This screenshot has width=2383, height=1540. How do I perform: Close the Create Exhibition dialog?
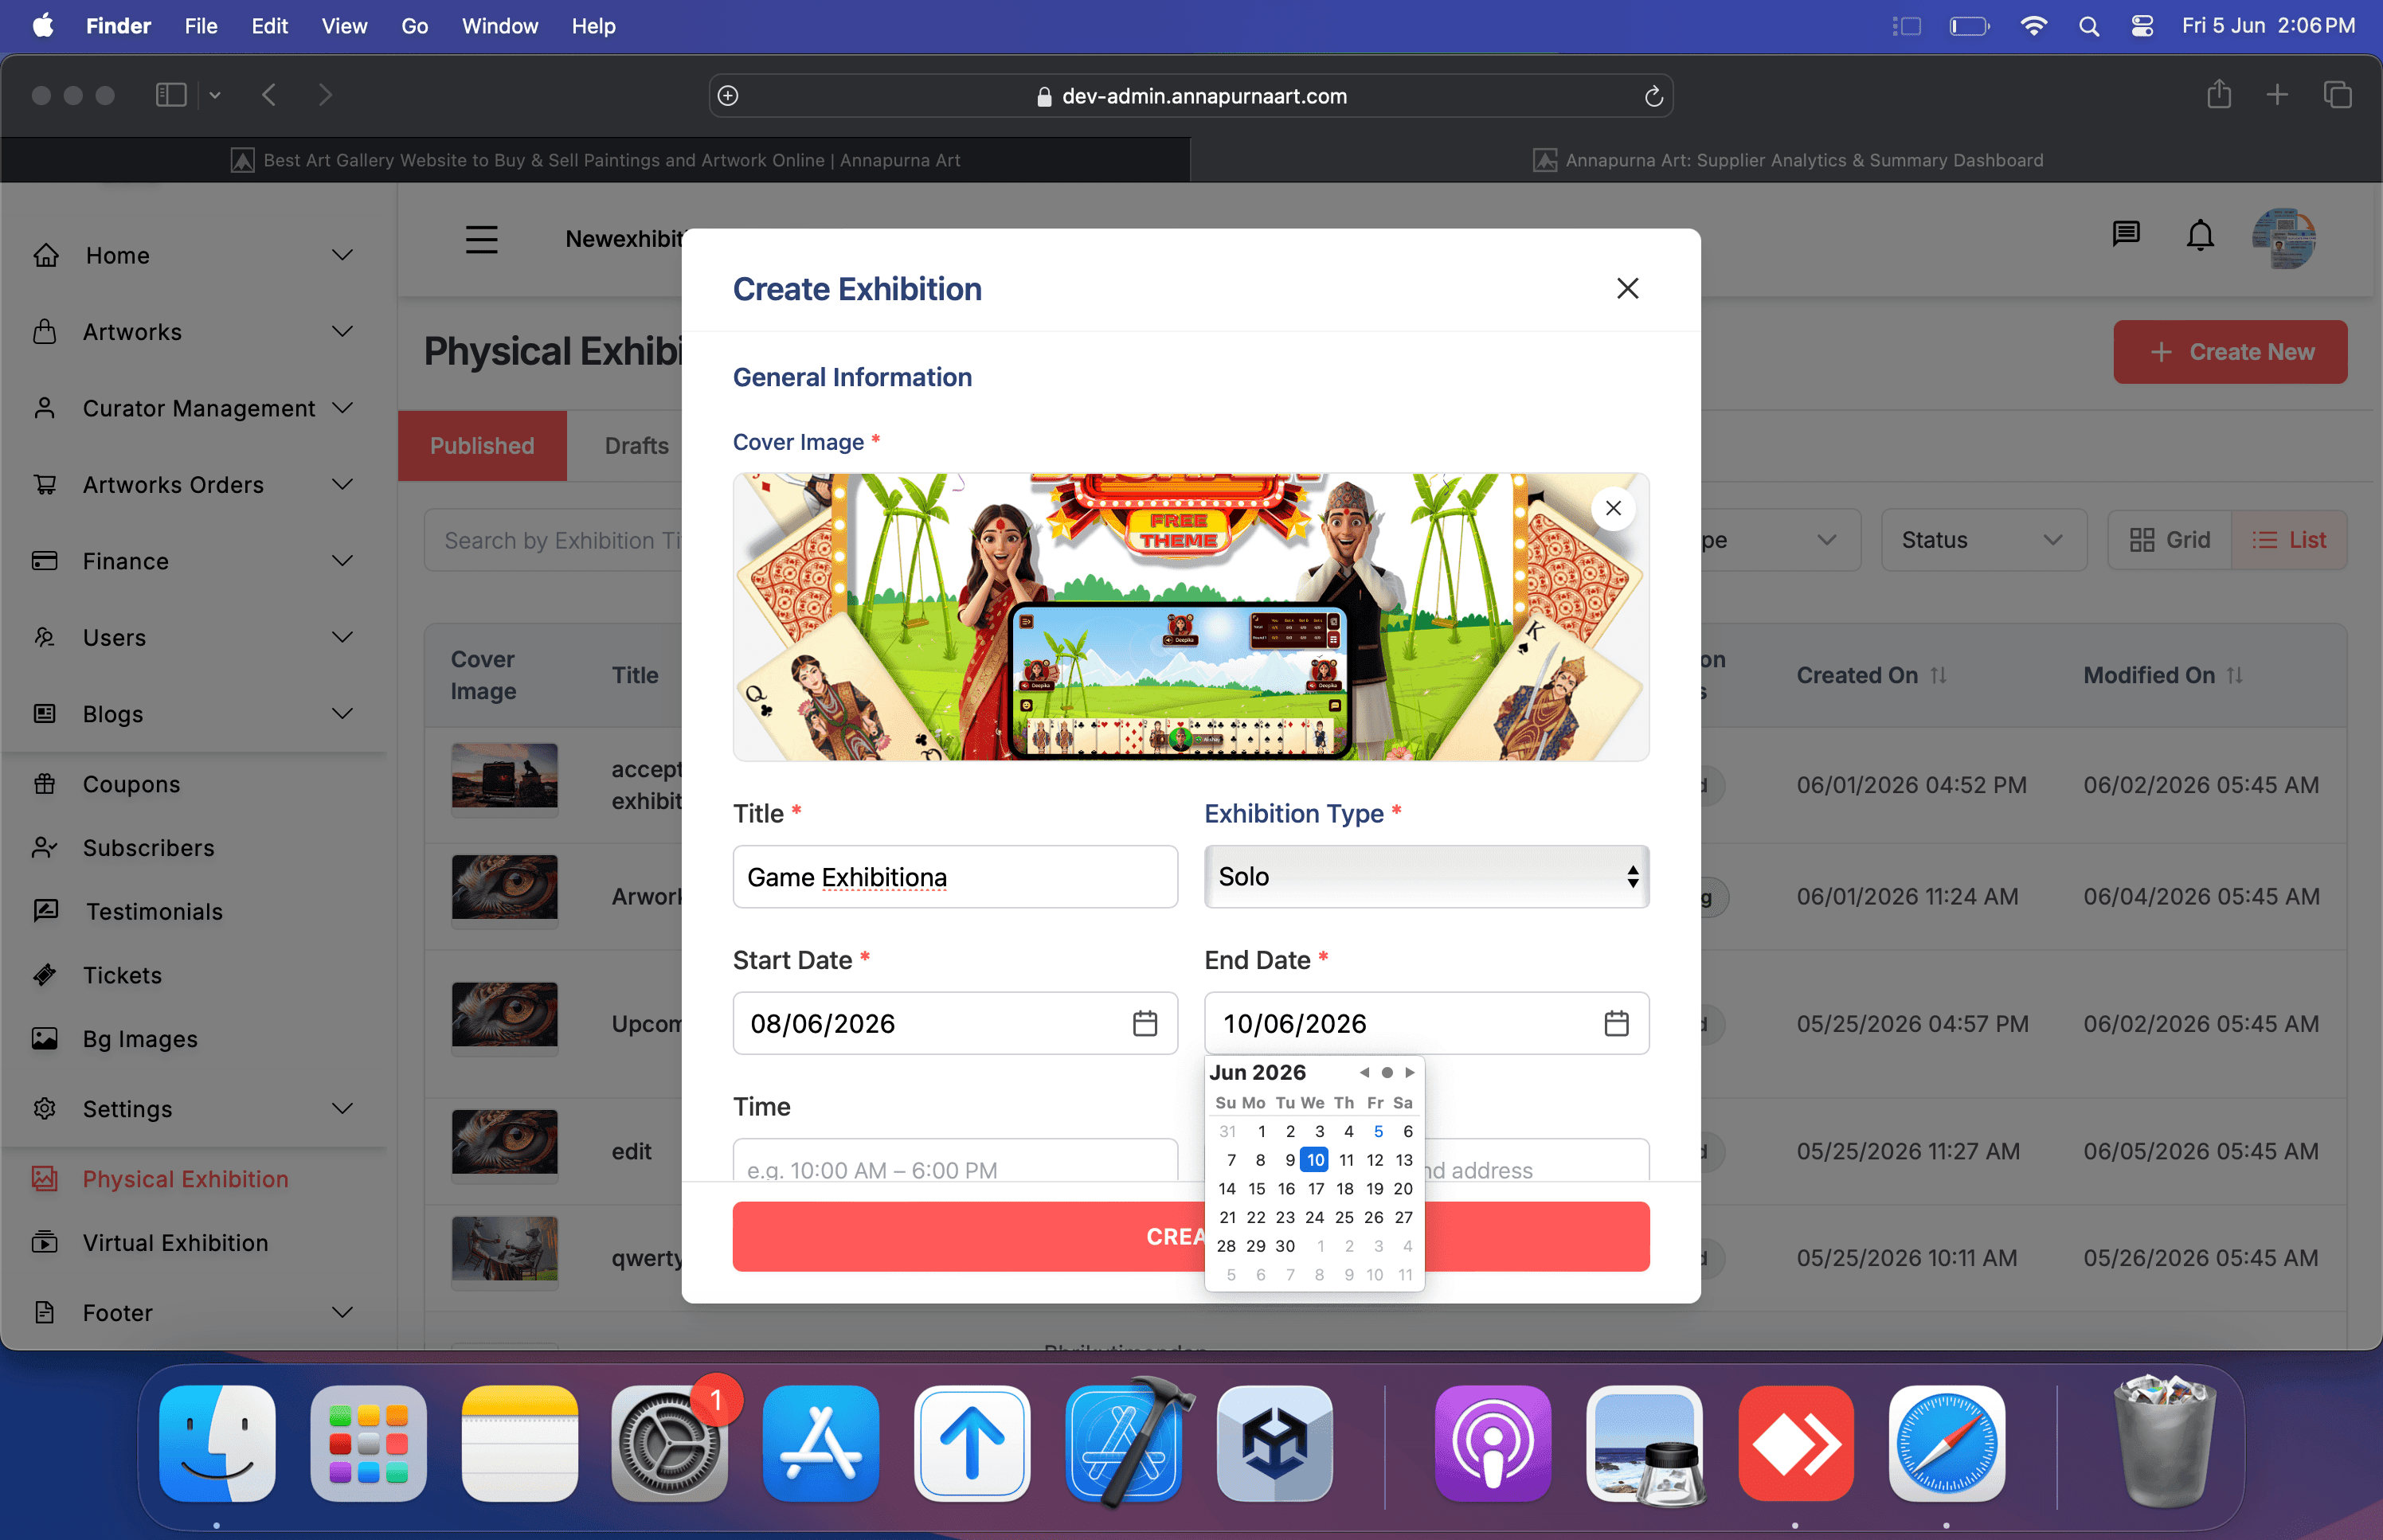[x=1627, y=288]
